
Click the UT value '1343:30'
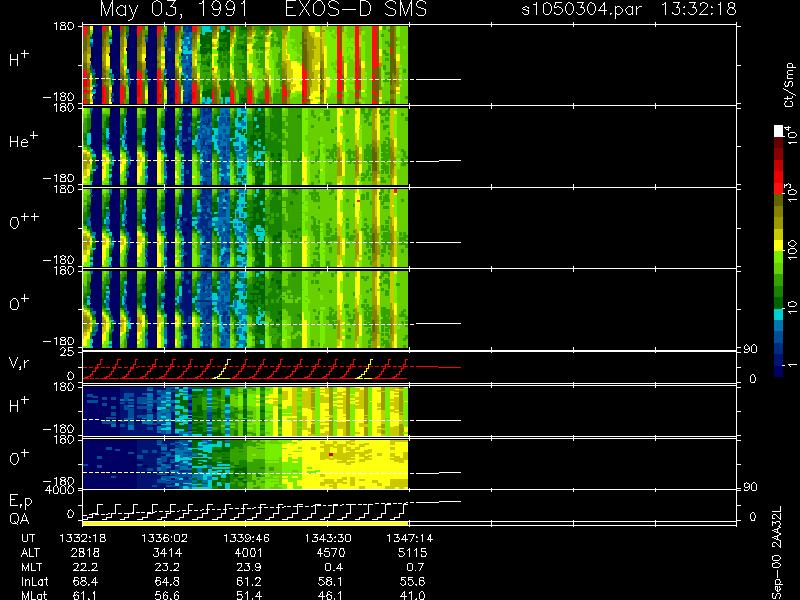[x=328, y=538]
